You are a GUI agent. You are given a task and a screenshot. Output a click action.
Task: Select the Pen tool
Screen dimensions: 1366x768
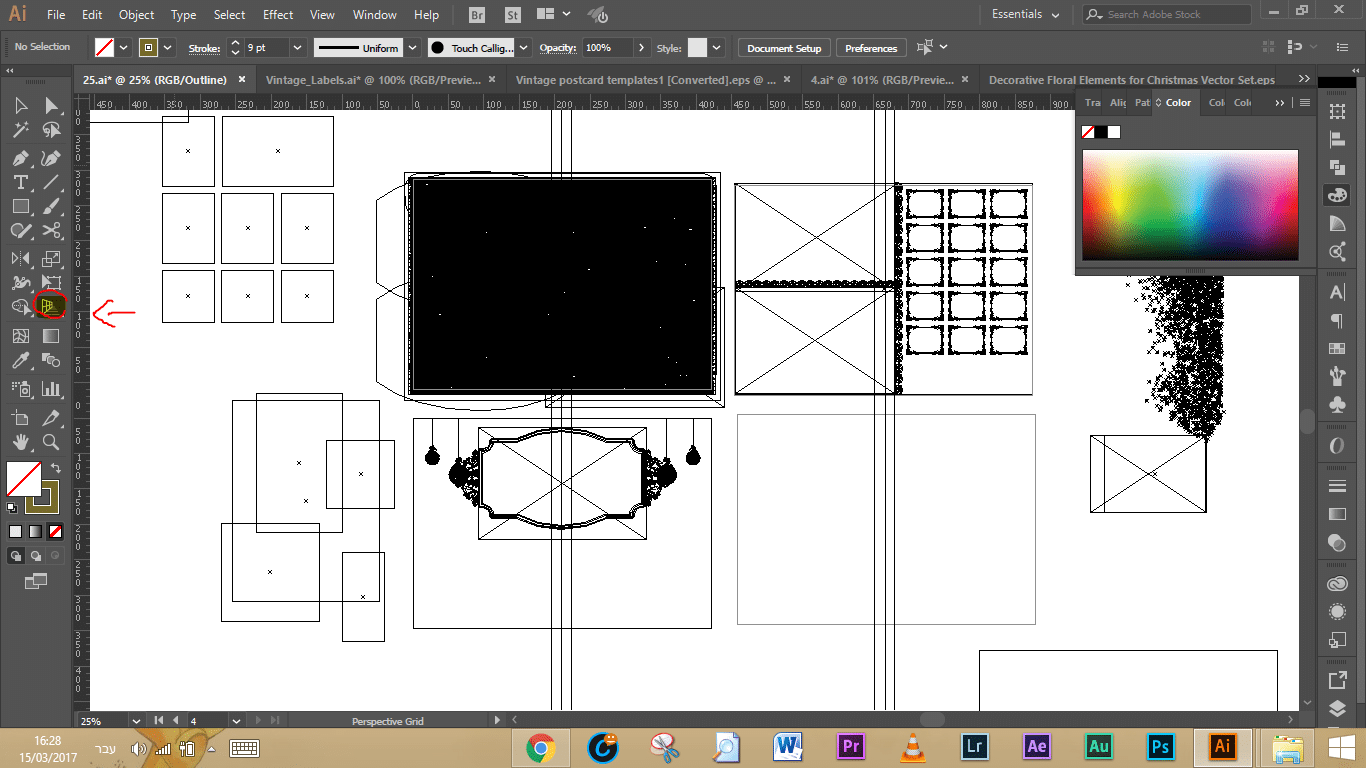[20, 157]
